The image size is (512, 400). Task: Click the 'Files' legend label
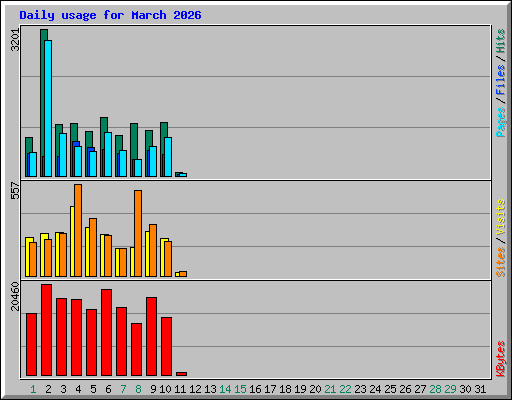coord(501,79)
